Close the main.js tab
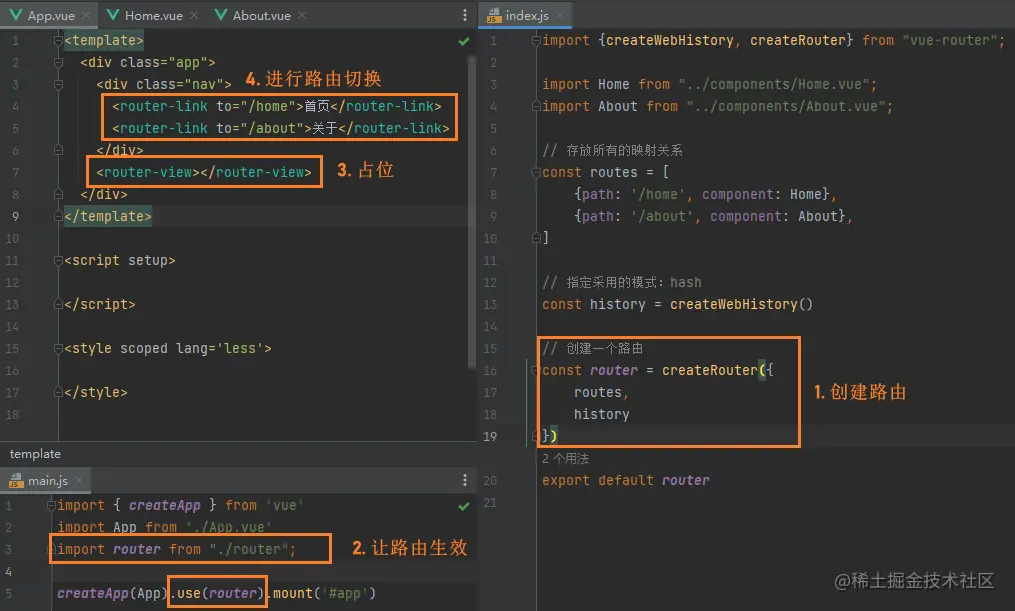1015x611 pixels. pos(79,480)
